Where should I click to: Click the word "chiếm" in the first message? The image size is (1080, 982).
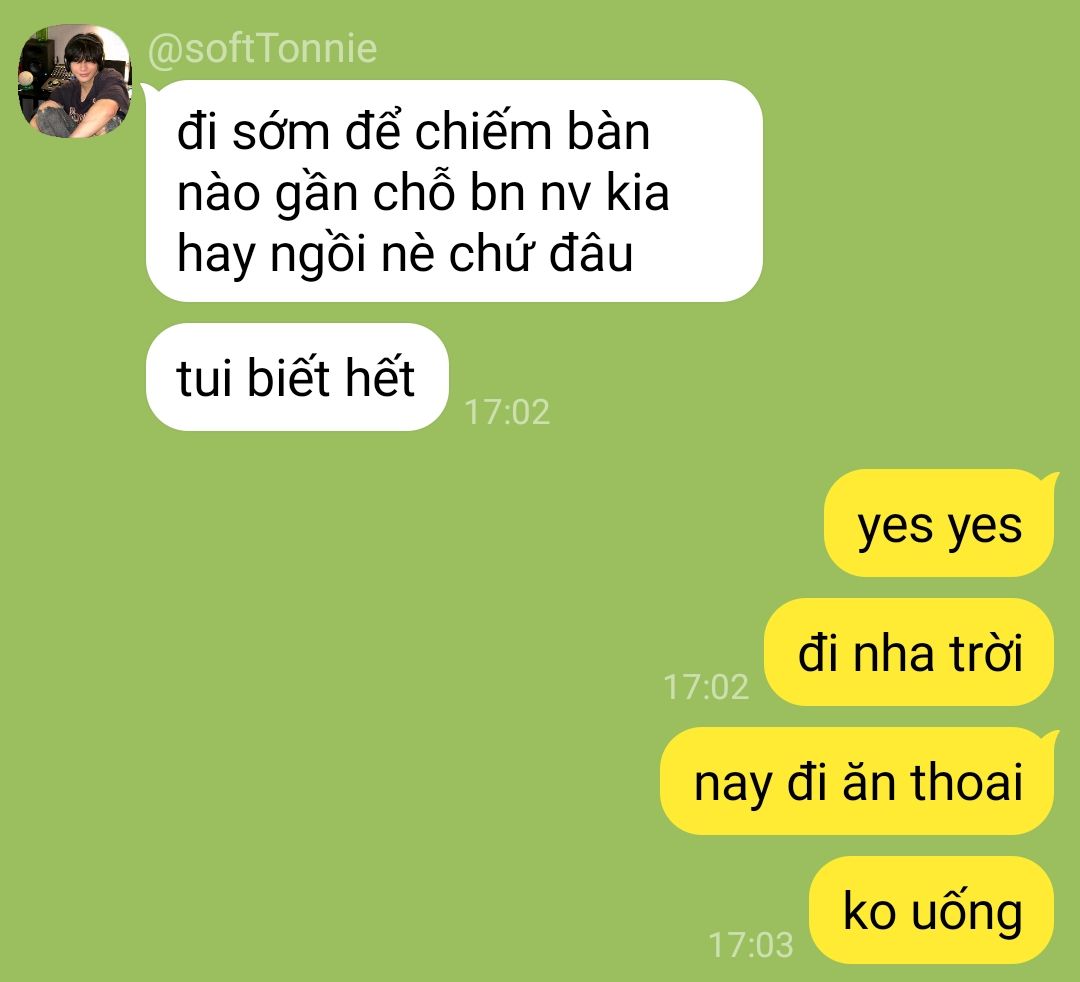pyautogui.click(x=484, y=131)
